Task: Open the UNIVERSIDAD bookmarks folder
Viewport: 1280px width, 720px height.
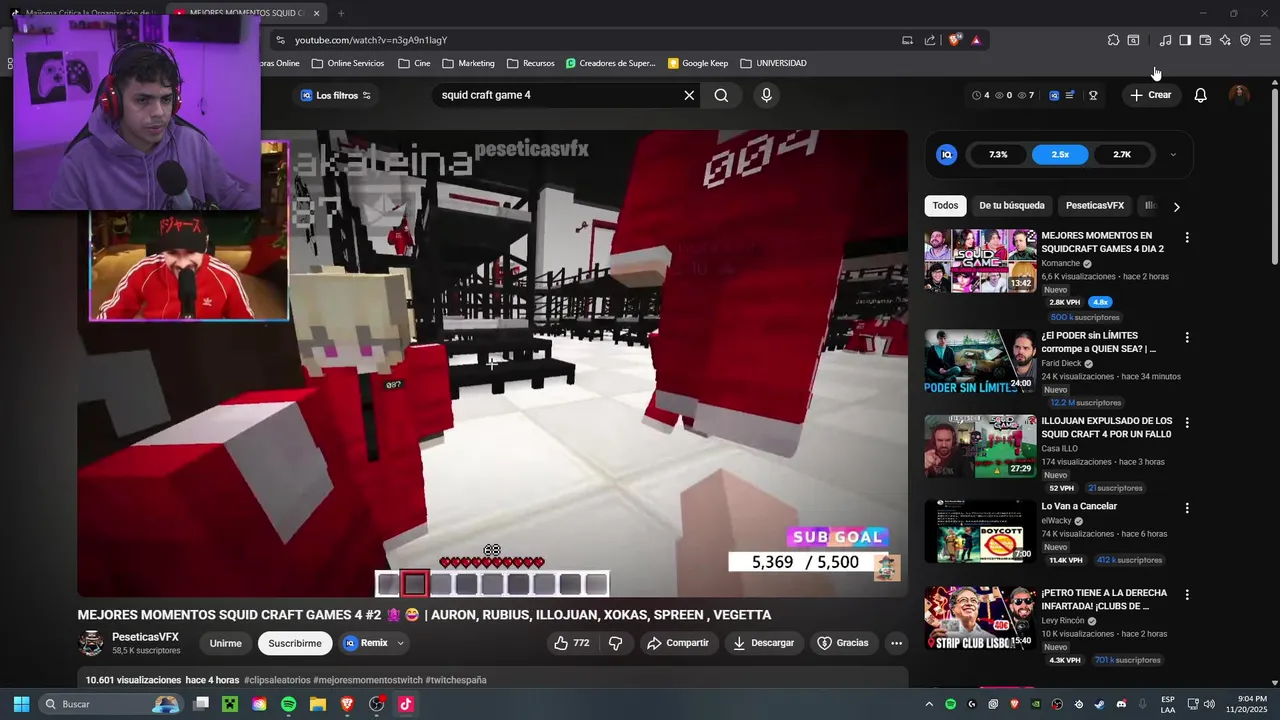Action: 773,63
